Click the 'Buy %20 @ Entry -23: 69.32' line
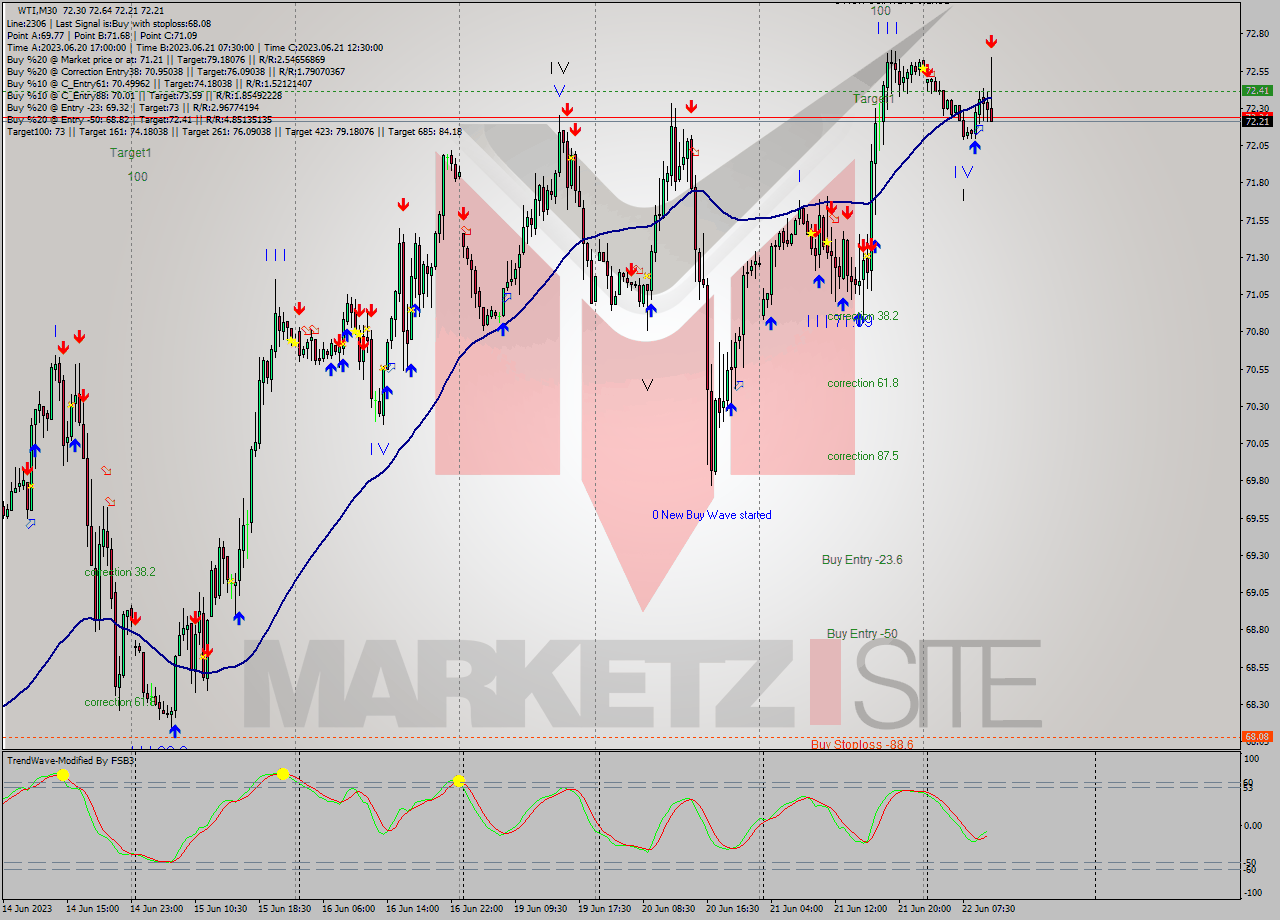This screenshot has width=1280, height=920. [x=68, y=107]
